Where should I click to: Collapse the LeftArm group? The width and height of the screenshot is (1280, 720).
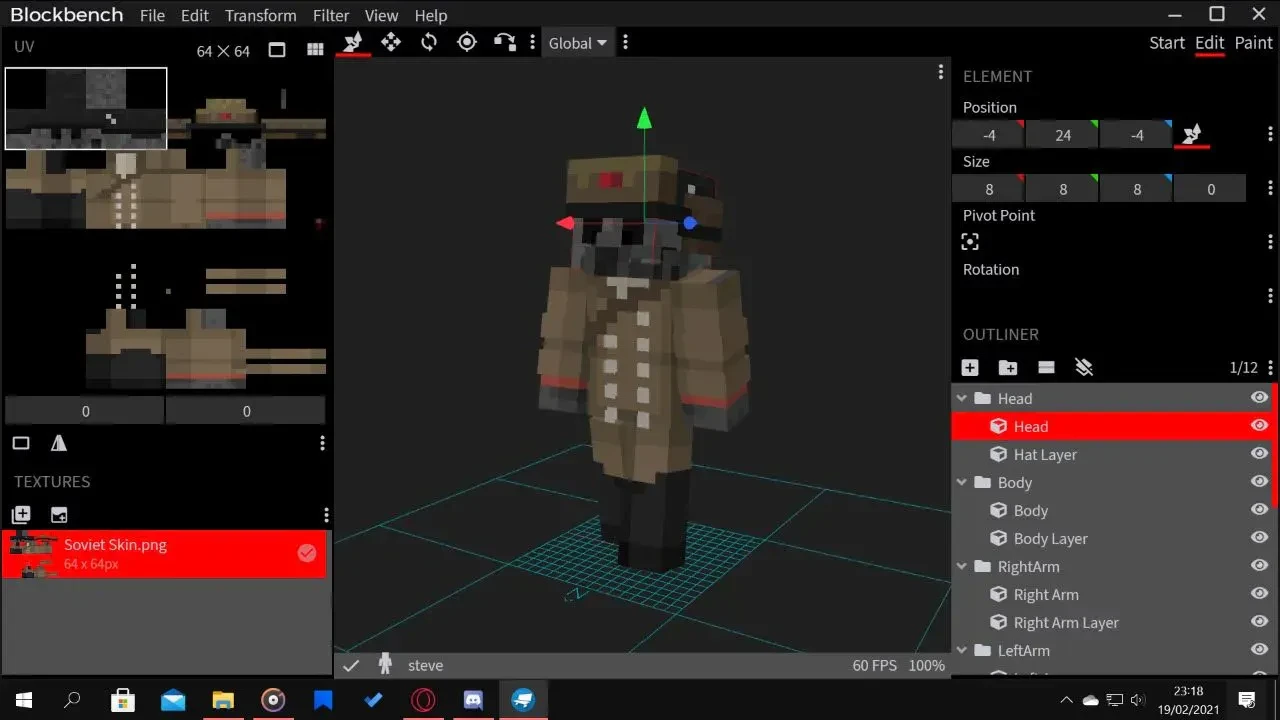pyautogui.click(x=962, y=650)
